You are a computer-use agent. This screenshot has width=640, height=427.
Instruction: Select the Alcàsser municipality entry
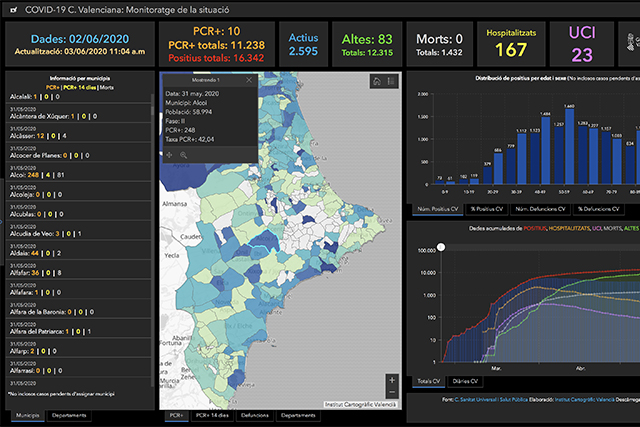tap(78, 133)
